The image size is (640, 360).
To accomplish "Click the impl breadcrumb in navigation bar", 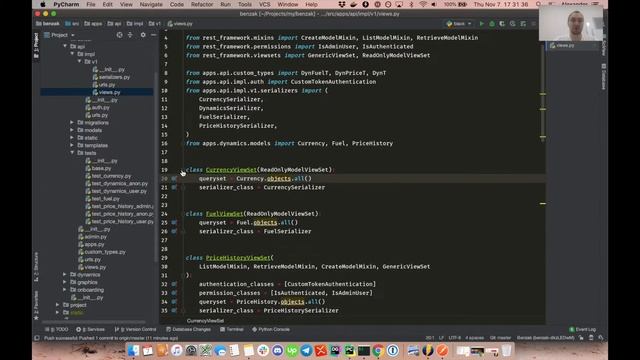I will point(135,24).
